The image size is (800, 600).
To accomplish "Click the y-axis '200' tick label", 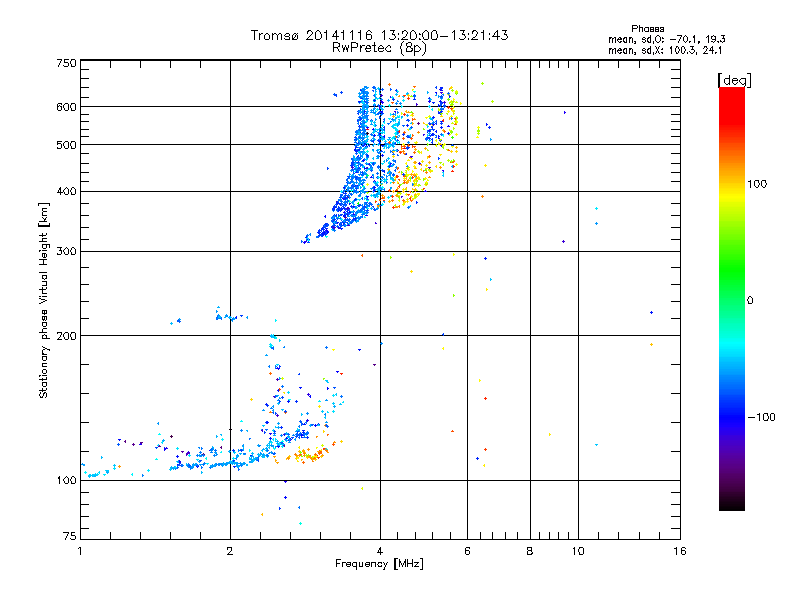I will point(66,336).
